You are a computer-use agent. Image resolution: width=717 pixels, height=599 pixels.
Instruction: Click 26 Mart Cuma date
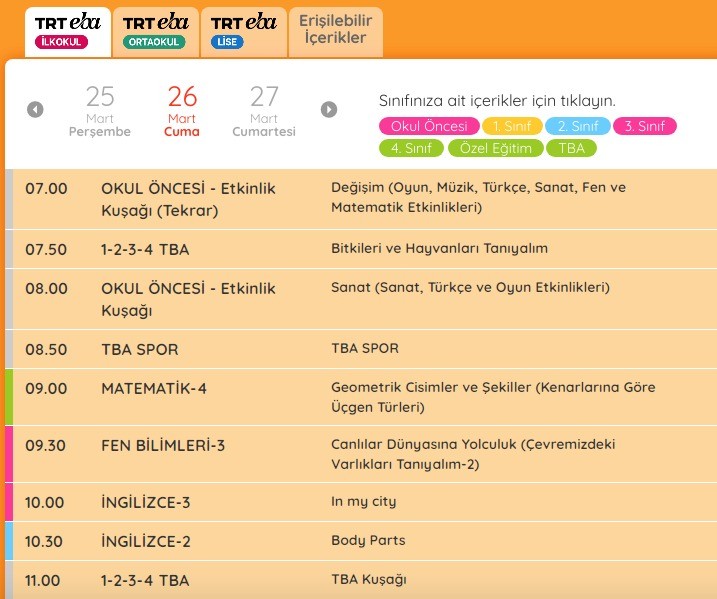click(x=182, y=111)
